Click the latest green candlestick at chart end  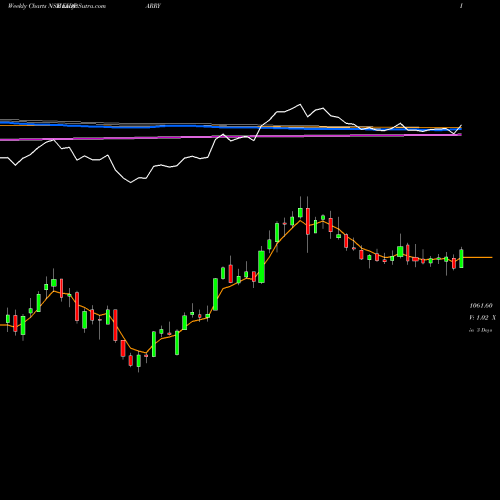[x=461, y=258]
